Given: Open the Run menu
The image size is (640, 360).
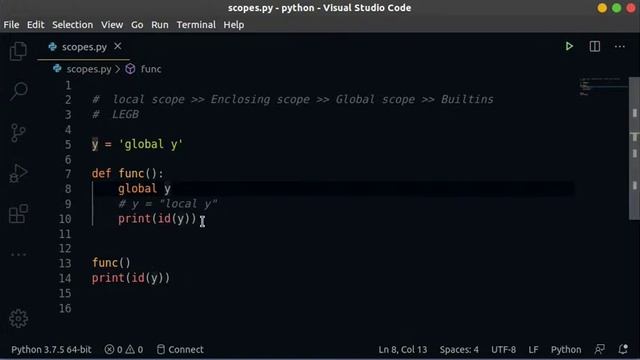Looking at the screenshot, I should click(x=160, y=25).
